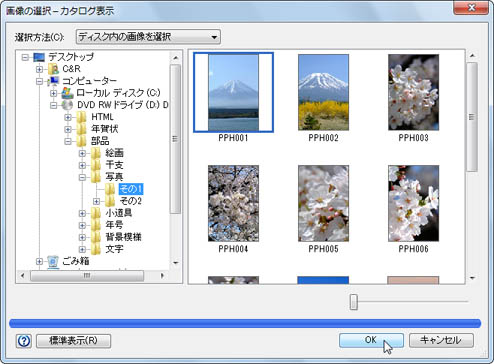The image size is (494, 364).
Task: Click the thumbnail pane scroll down arrow
Action: coord(472,278)
